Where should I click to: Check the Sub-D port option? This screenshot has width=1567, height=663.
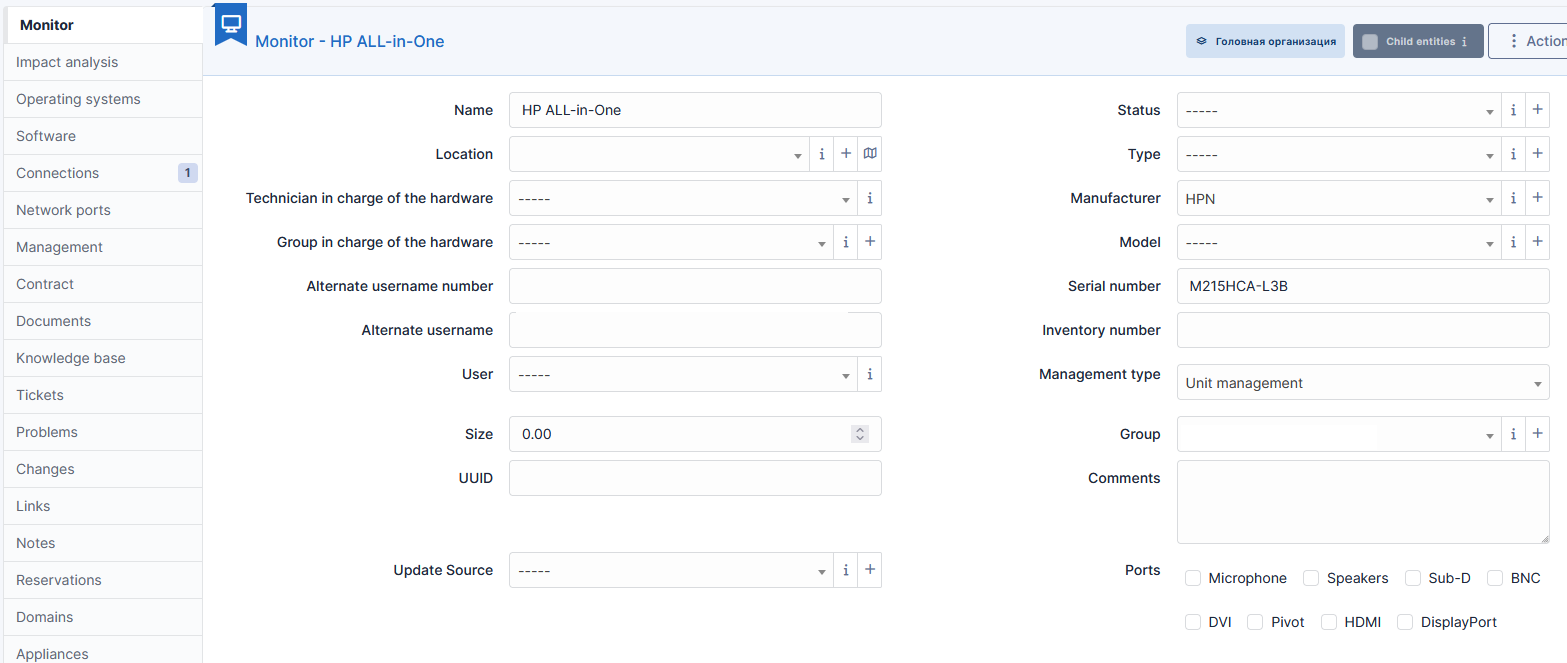point(1413,578)
